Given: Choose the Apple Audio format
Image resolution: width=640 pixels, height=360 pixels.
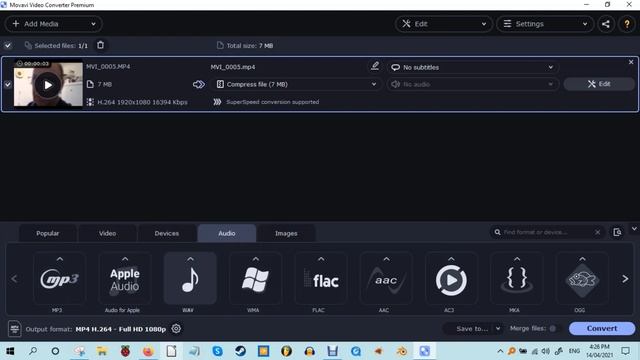Looking at the screenshot, I should pos(125,279).
